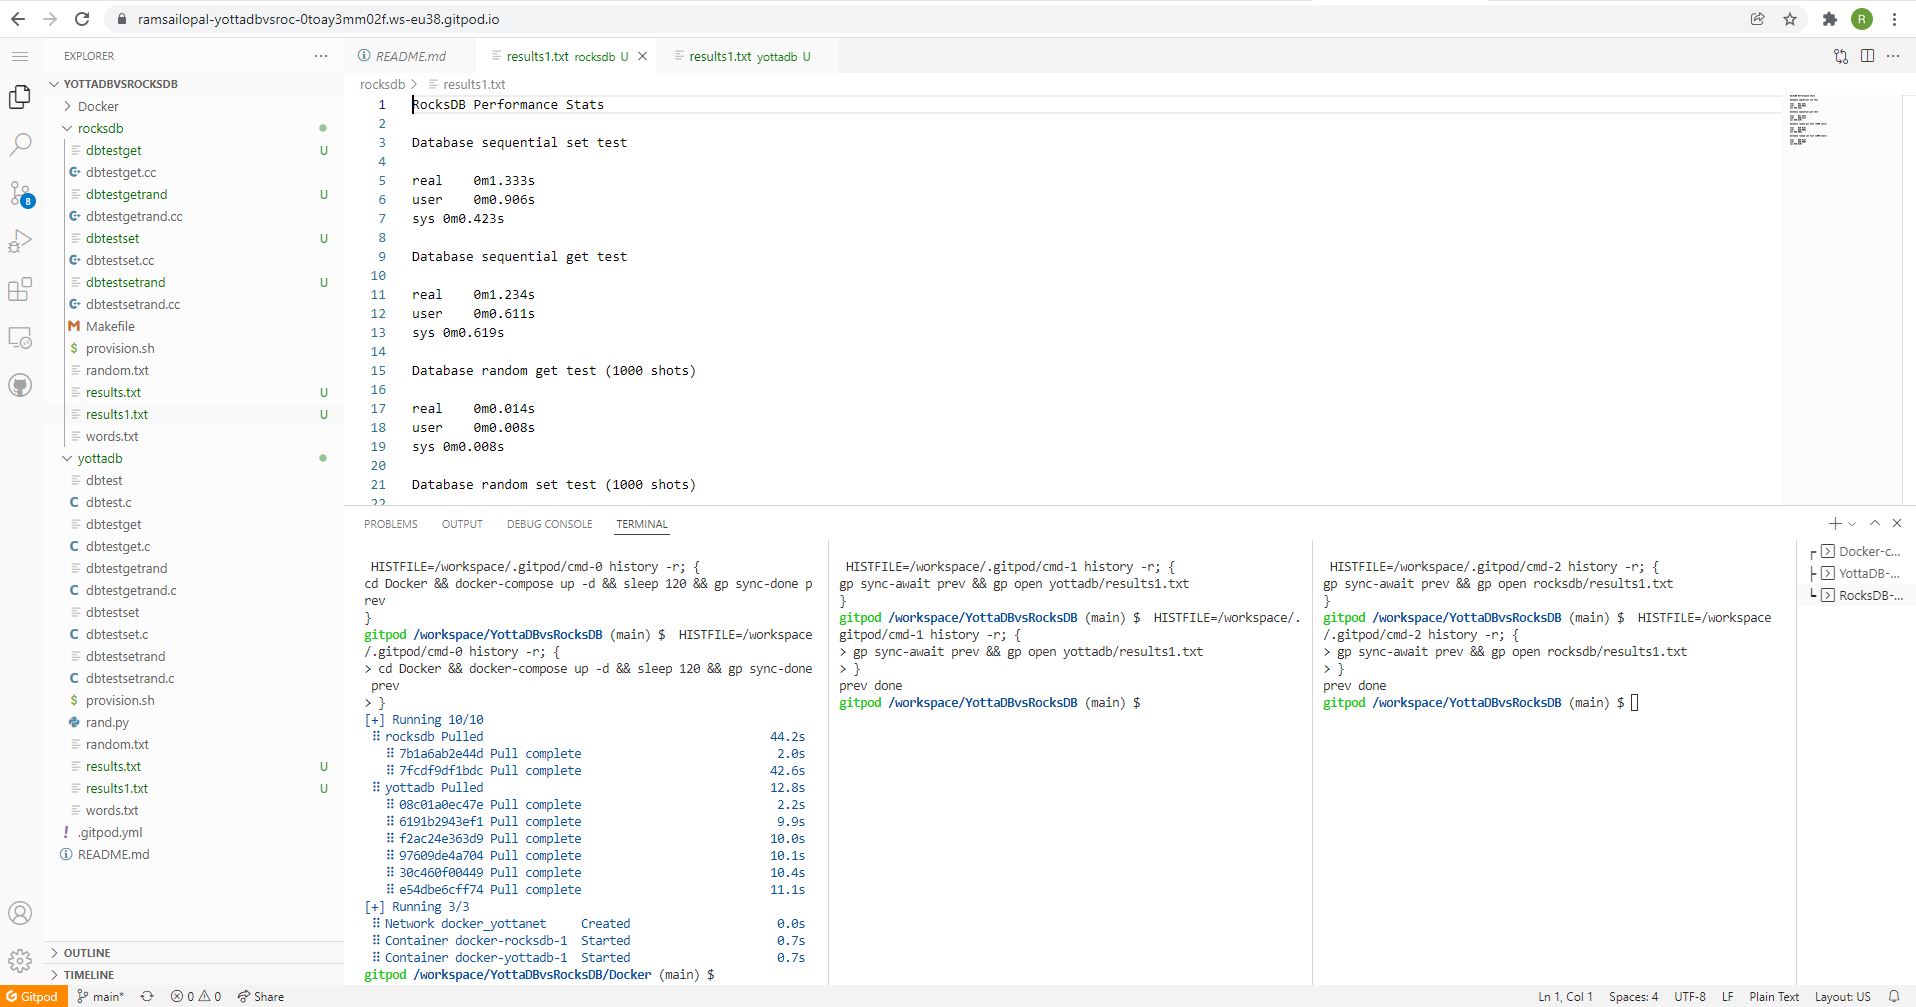The width and height of the screenshot is (1916, 1007).
Task: Open the Accounts menu
Action: [x=20, y=913]
